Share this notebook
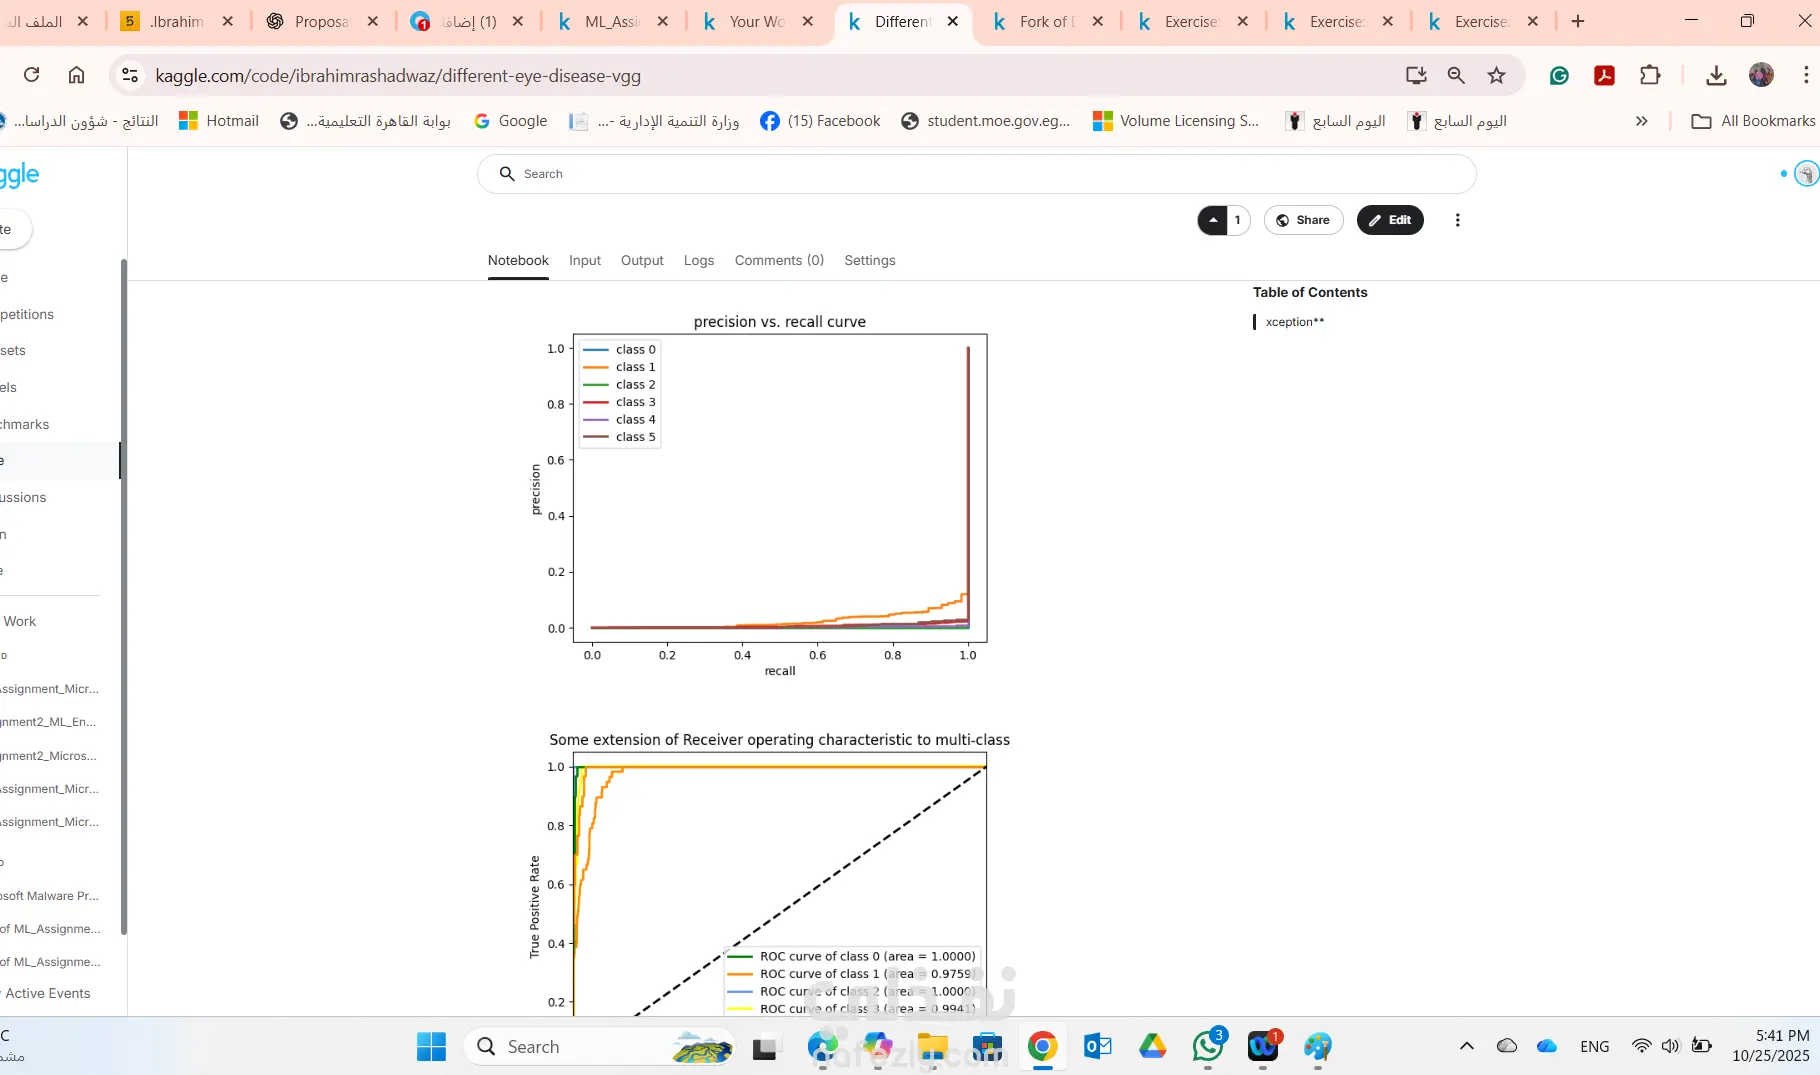The width and height of the screenshot is (1820, 1075). pyautogui.click(x=1303, y=220)
